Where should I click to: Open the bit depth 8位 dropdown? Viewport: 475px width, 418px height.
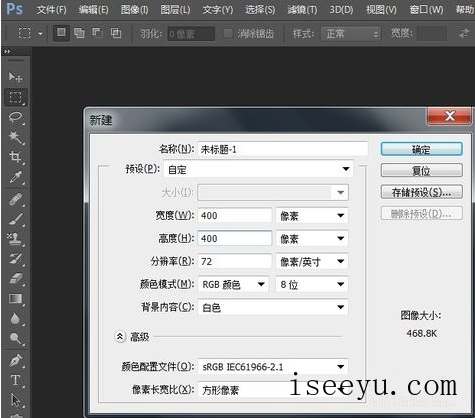(x=312, y=284)
